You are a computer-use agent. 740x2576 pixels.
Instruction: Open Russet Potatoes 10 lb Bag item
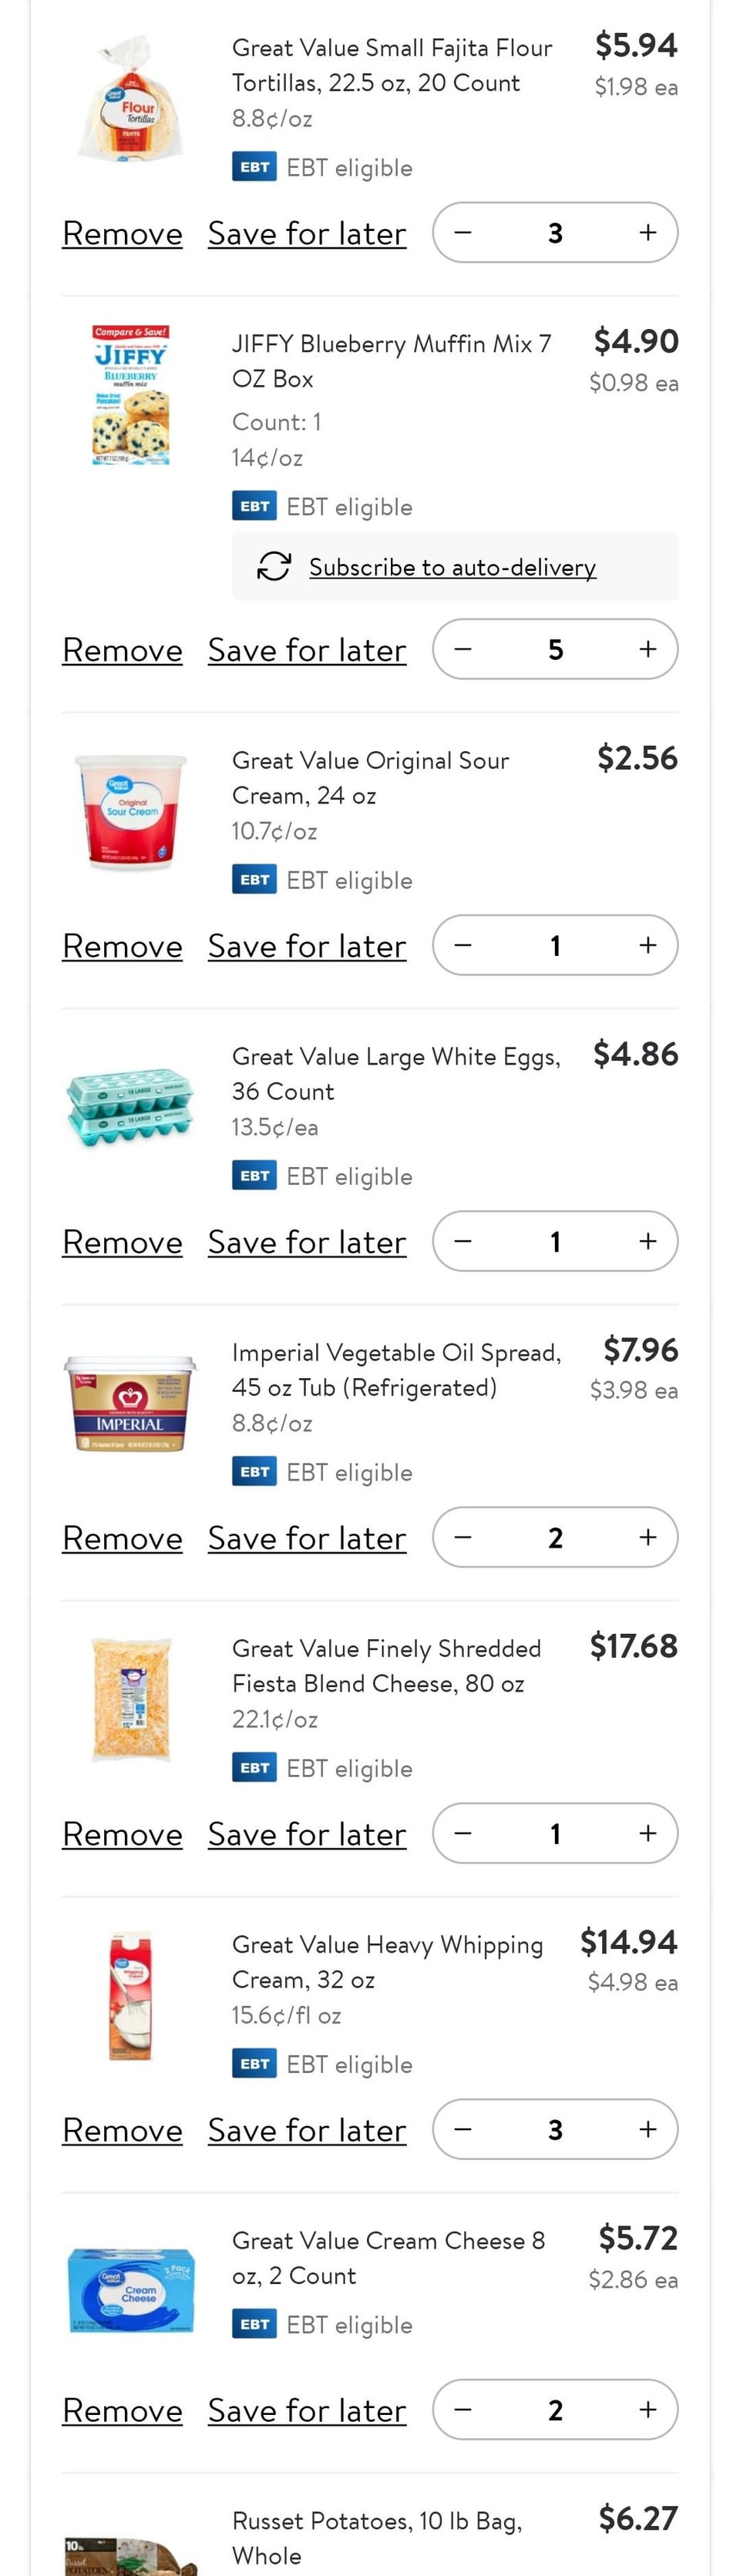[x=377, y=2538]
